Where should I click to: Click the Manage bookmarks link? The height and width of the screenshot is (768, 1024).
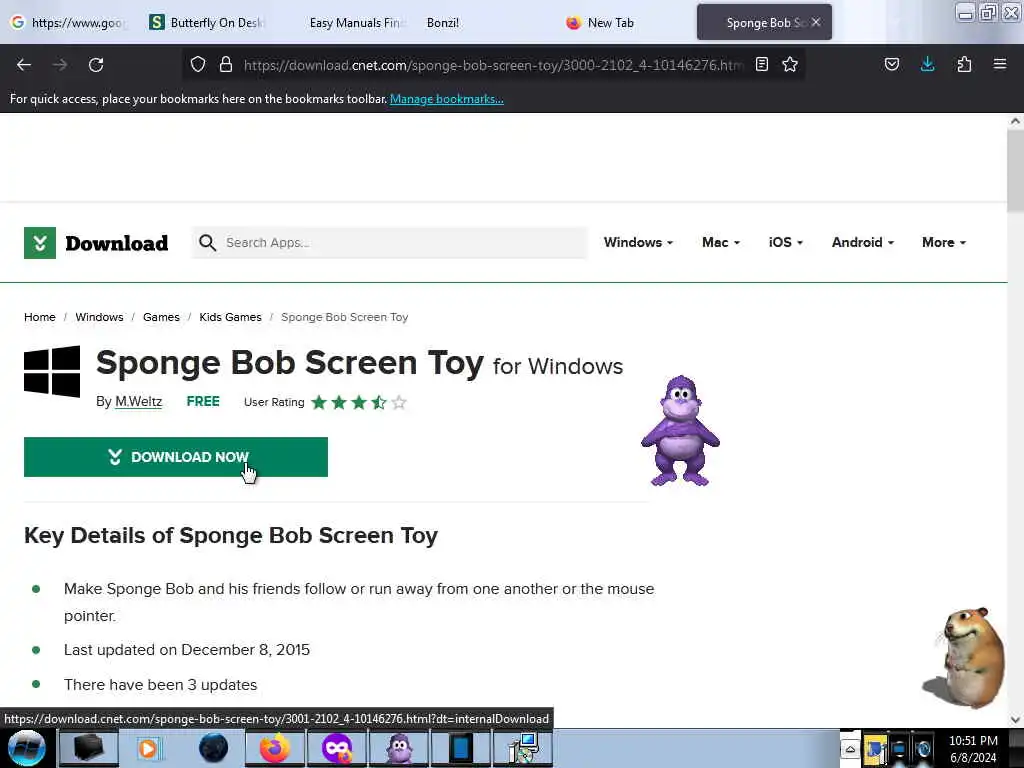pyautogui.click(x=447, y=99)
